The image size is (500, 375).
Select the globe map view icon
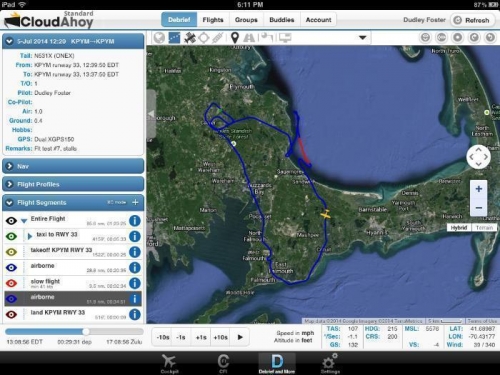point(159,38)
